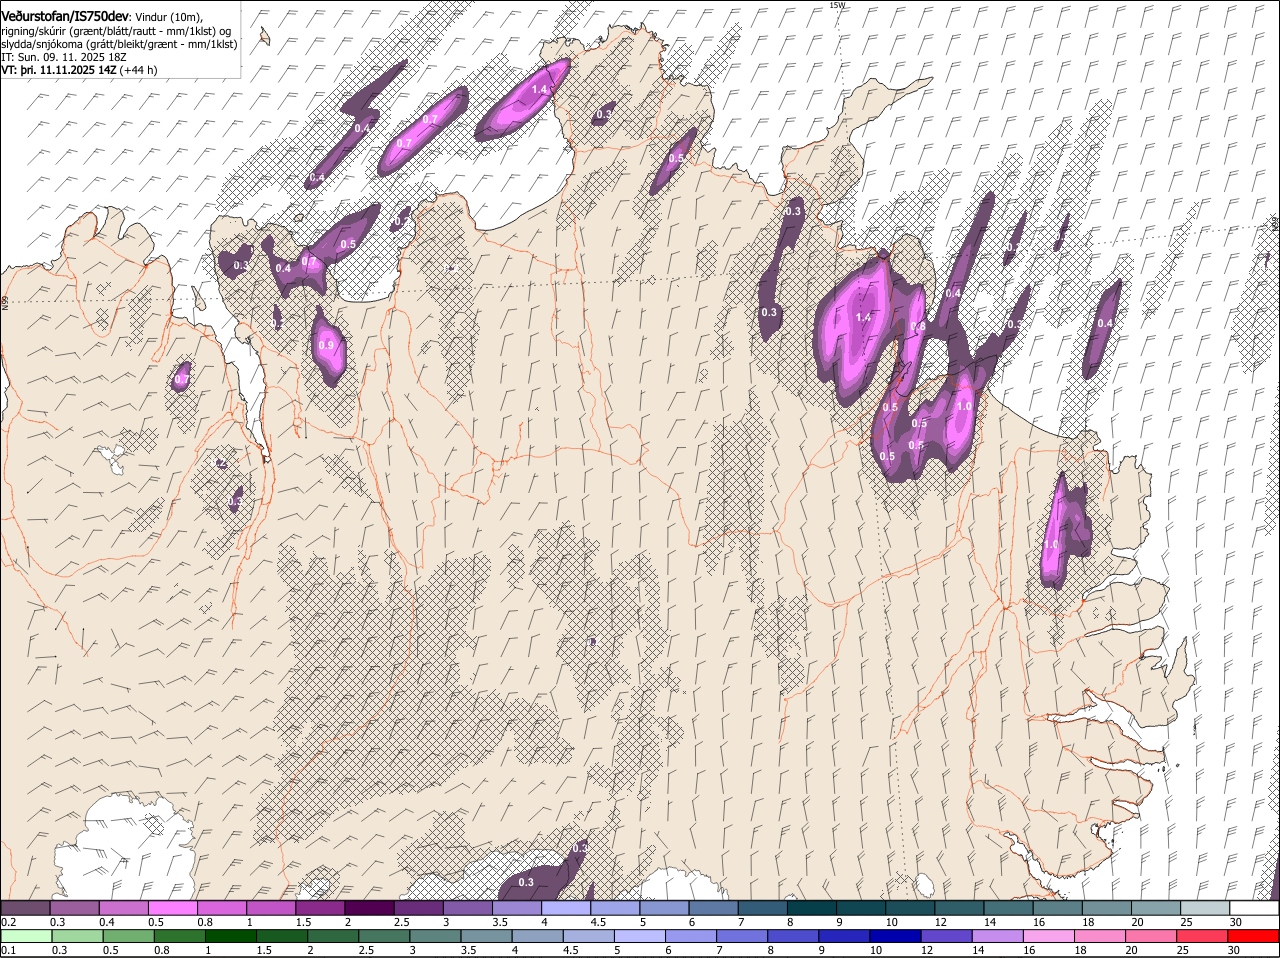Image resolution: width=1280 pixels, height=958 pixels.
Task: Select the dark teal snow swatch at 8
Action: click(x=810, y=907)
